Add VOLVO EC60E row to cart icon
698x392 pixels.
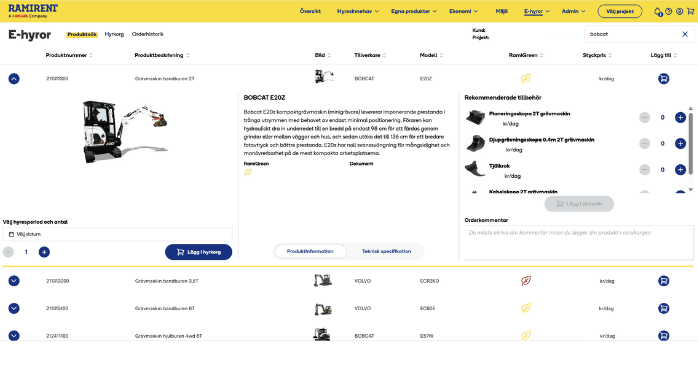(x=663, y=308)
